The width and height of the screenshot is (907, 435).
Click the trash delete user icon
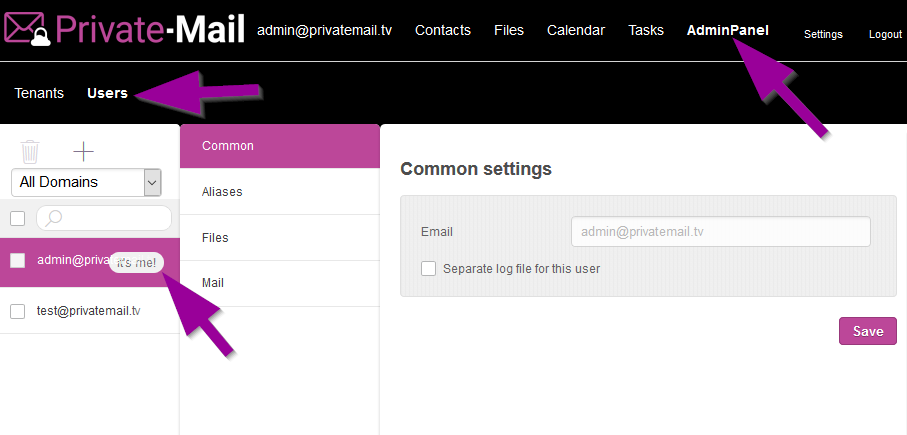click(x=31, y=151)
